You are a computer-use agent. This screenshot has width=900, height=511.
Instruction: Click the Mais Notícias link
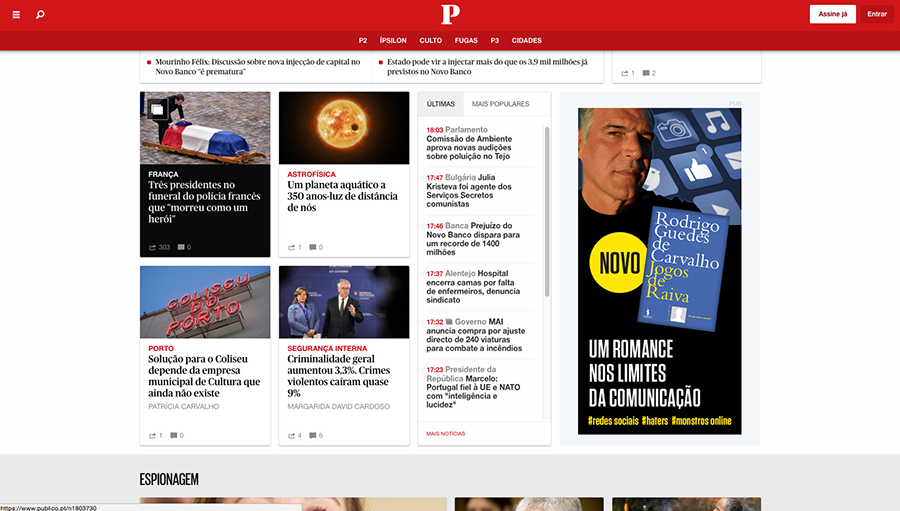point(445,434)
